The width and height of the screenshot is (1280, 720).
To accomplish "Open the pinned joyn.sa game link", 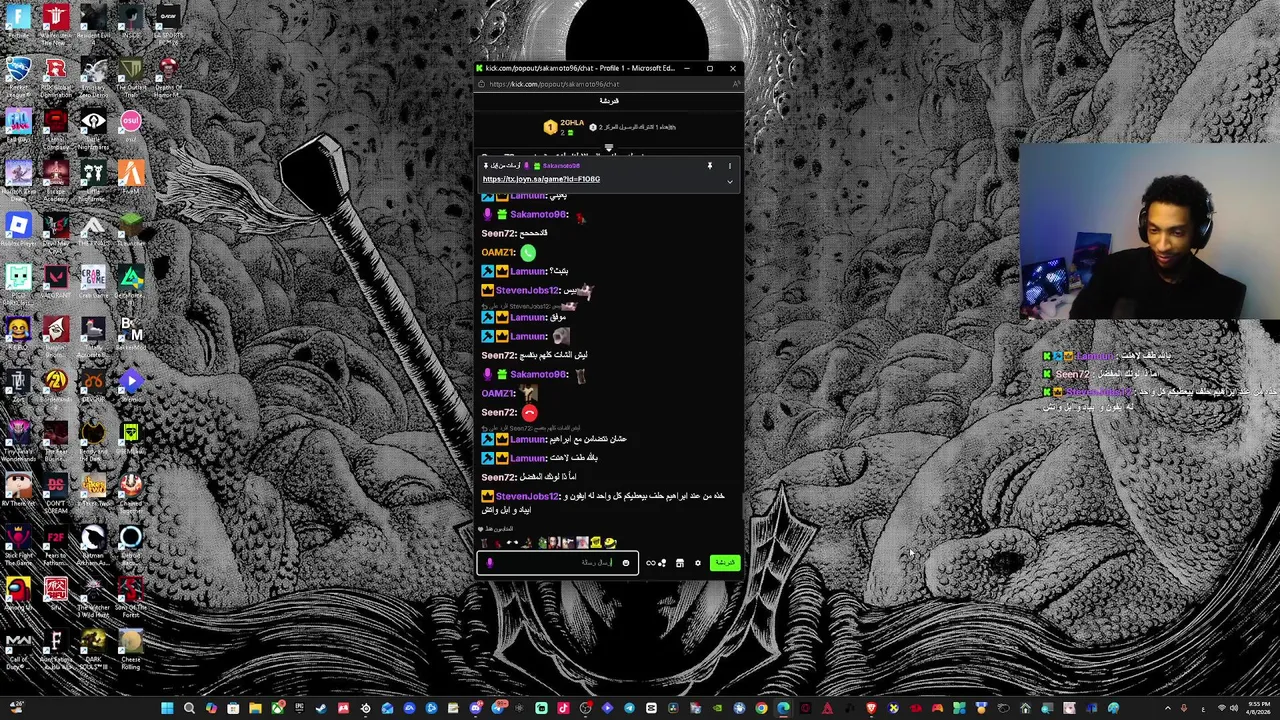I will tap(541, 179).
